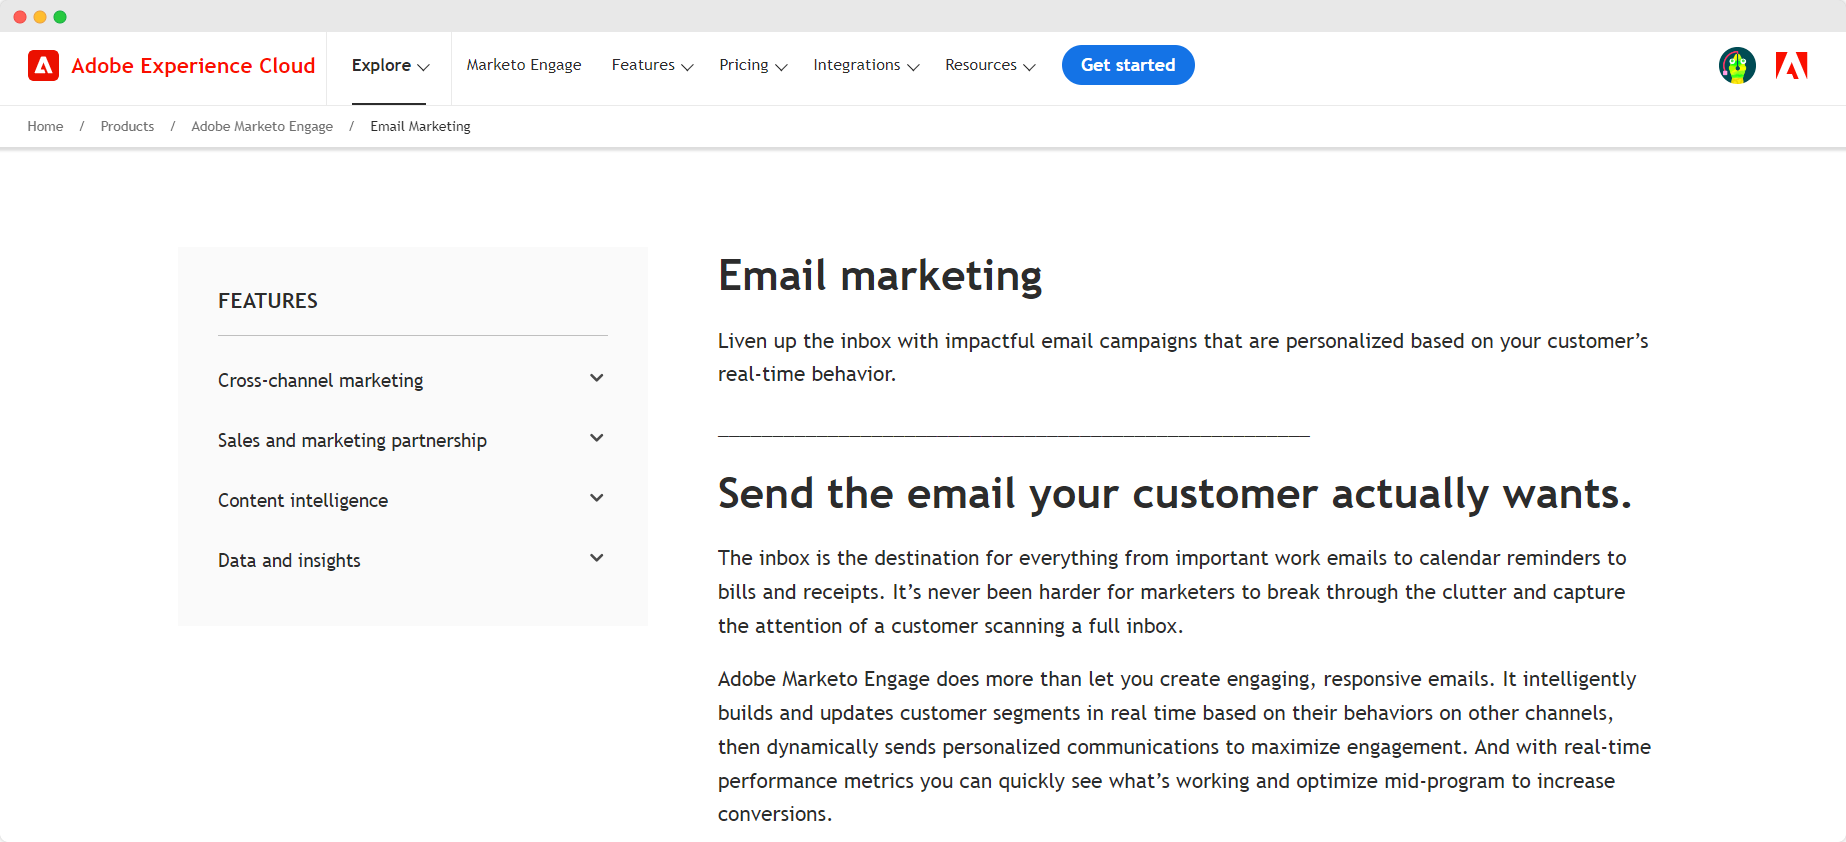Open the Products breadcrumb link
The image size is (1846, 842).
(x=127, y=126)
